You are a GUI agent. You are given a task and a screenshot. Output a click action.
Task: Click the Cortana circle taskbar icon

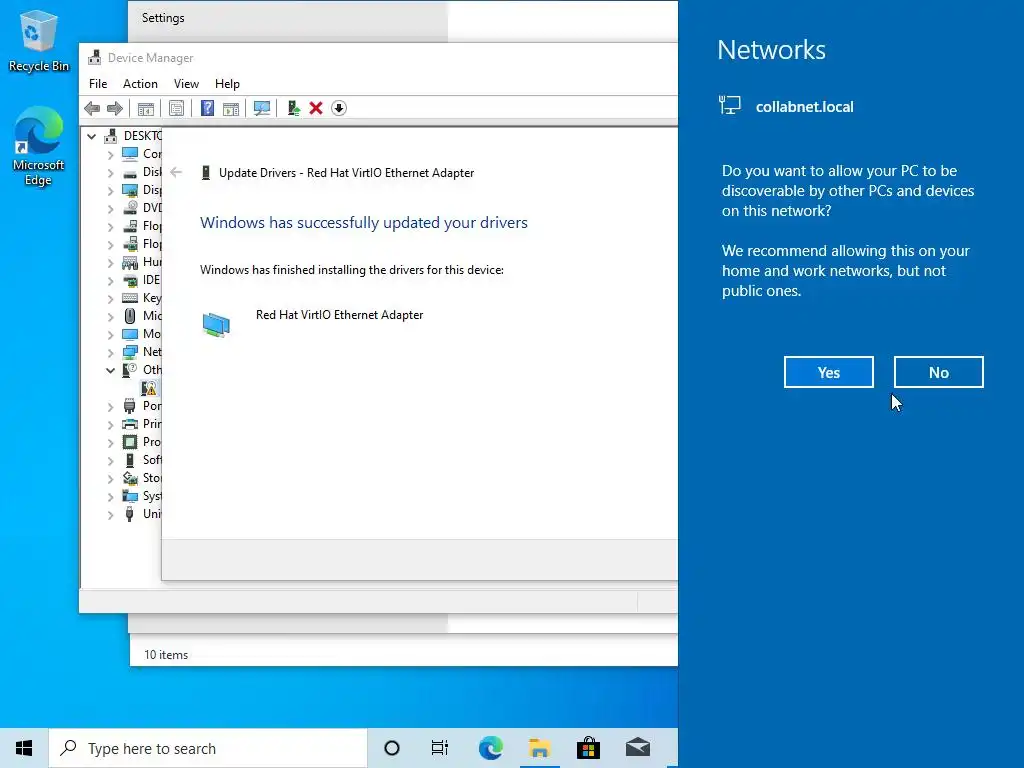pos(392,748)
